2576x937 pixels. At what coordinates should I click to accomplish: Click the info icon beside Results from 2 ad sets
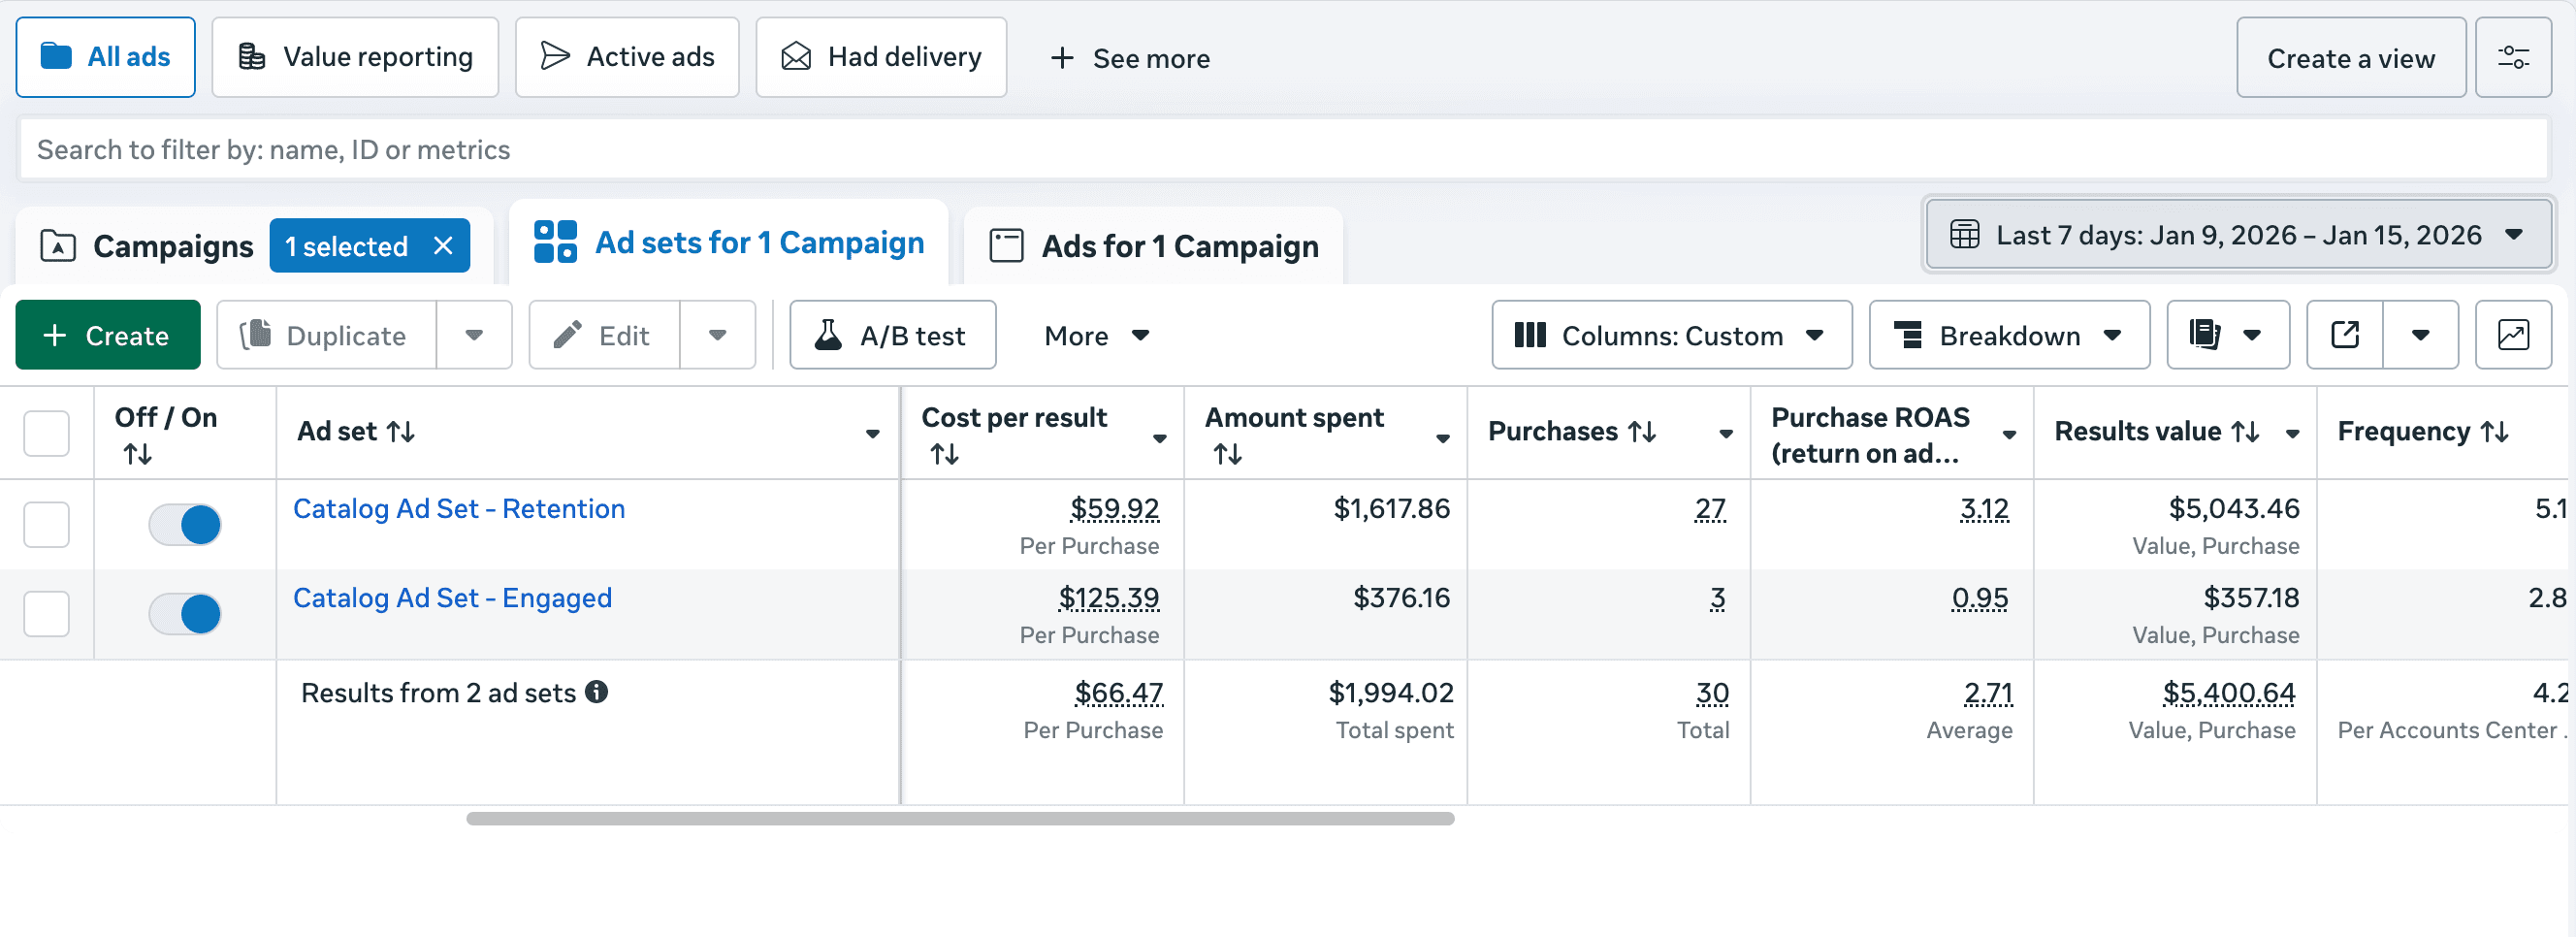[x=597, y=692]
